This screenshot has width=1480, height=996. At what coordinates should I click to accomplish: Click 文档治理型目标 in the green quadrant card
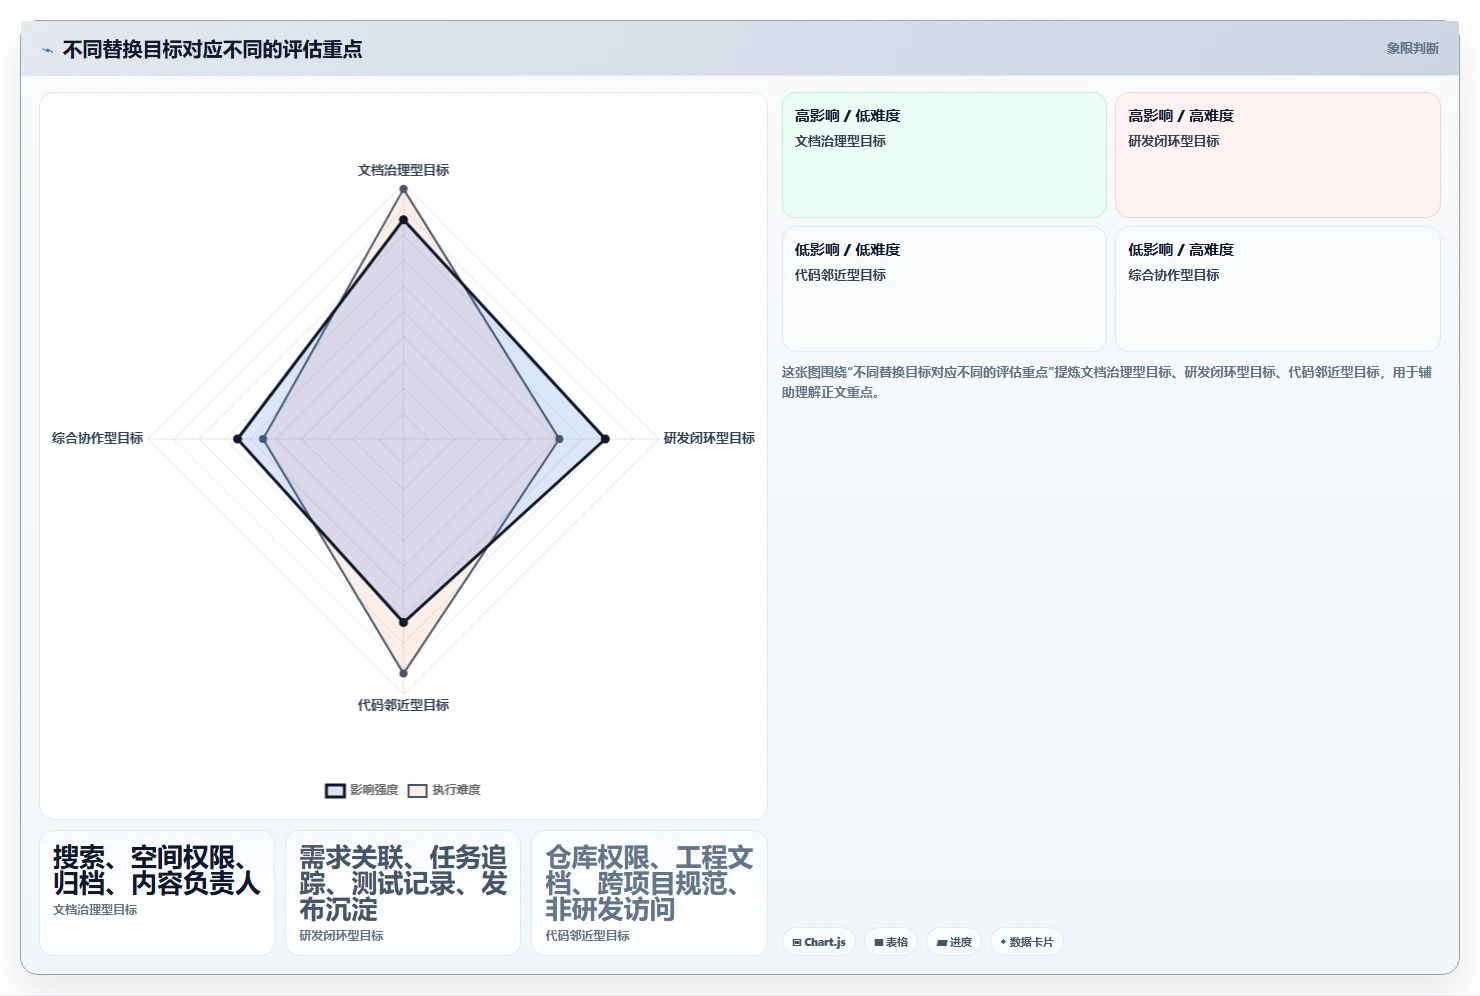point(840,141)
